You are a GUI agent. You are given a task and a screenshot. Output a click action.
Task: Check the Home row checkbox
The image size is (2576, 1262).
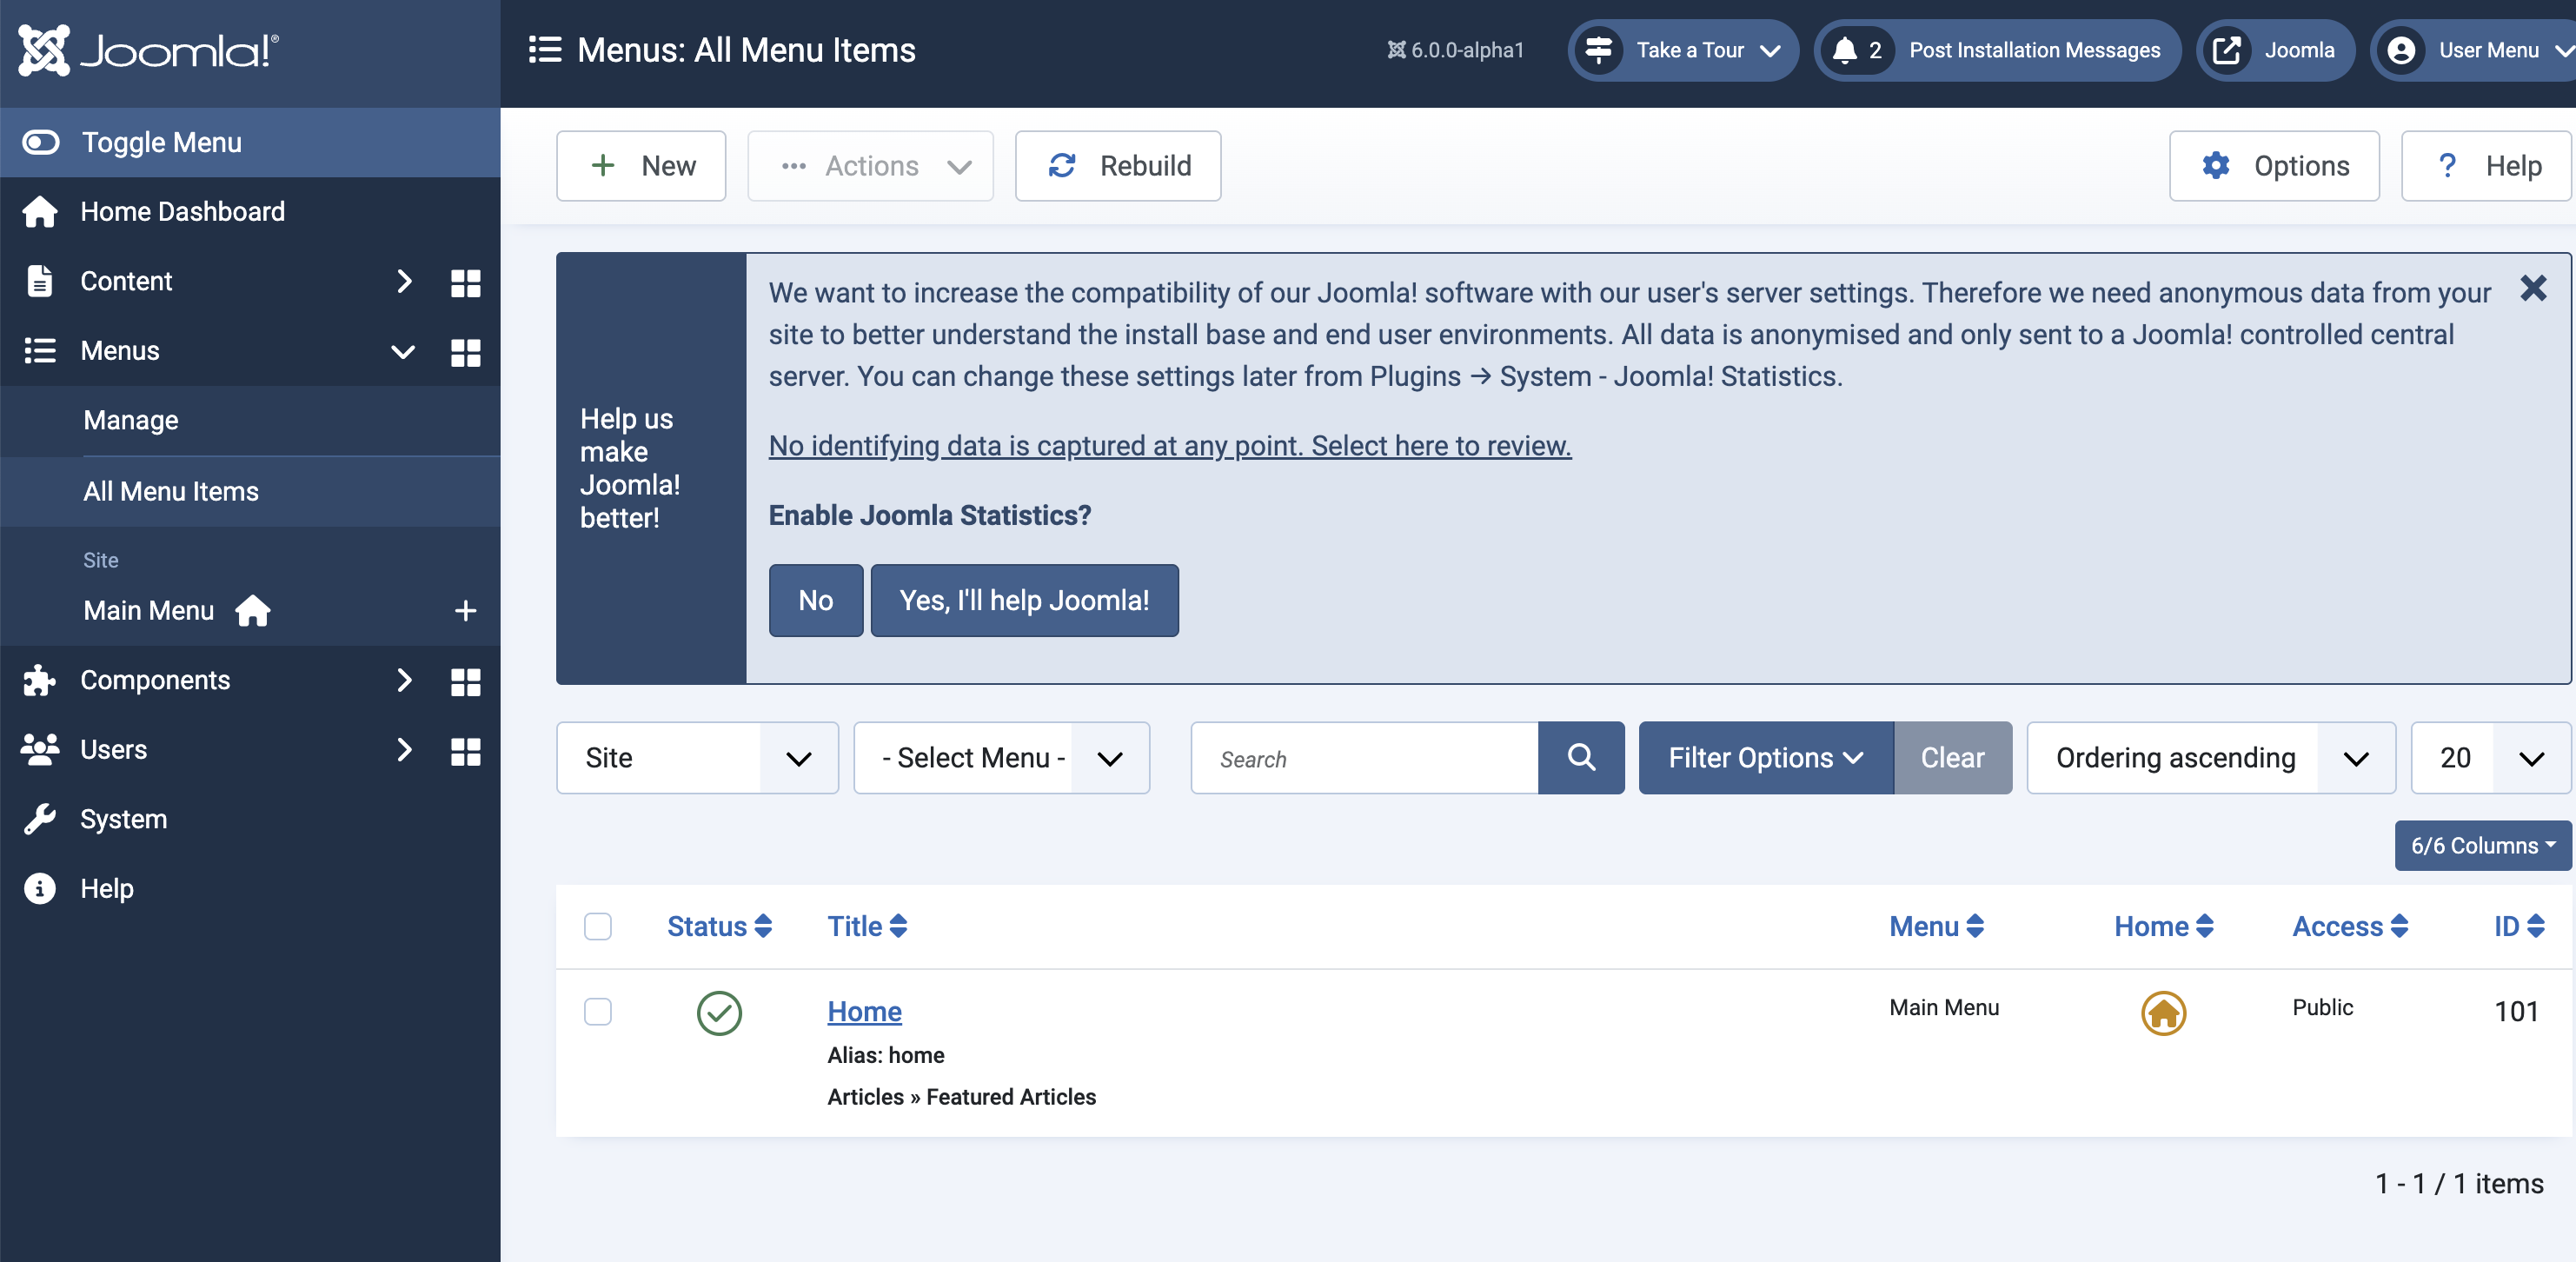point(598,1011)
